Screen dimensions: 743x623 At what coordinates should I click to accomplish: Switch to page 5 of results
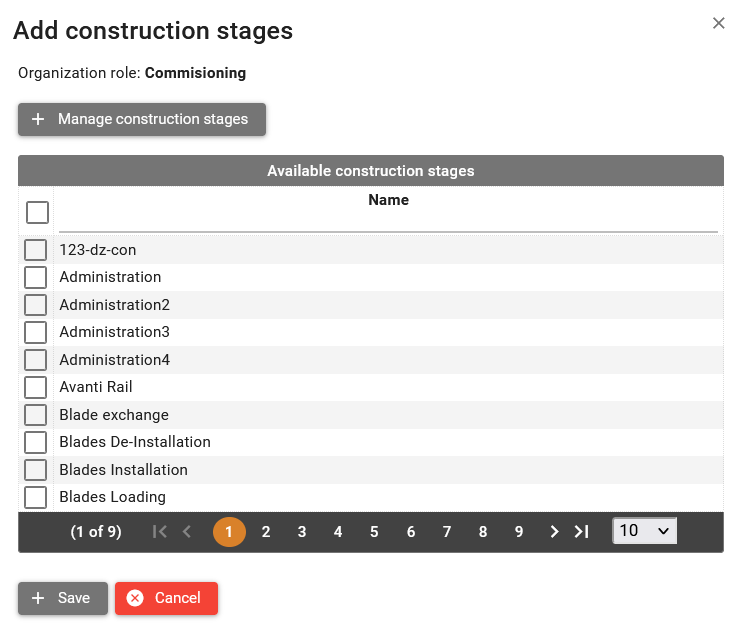374,532
